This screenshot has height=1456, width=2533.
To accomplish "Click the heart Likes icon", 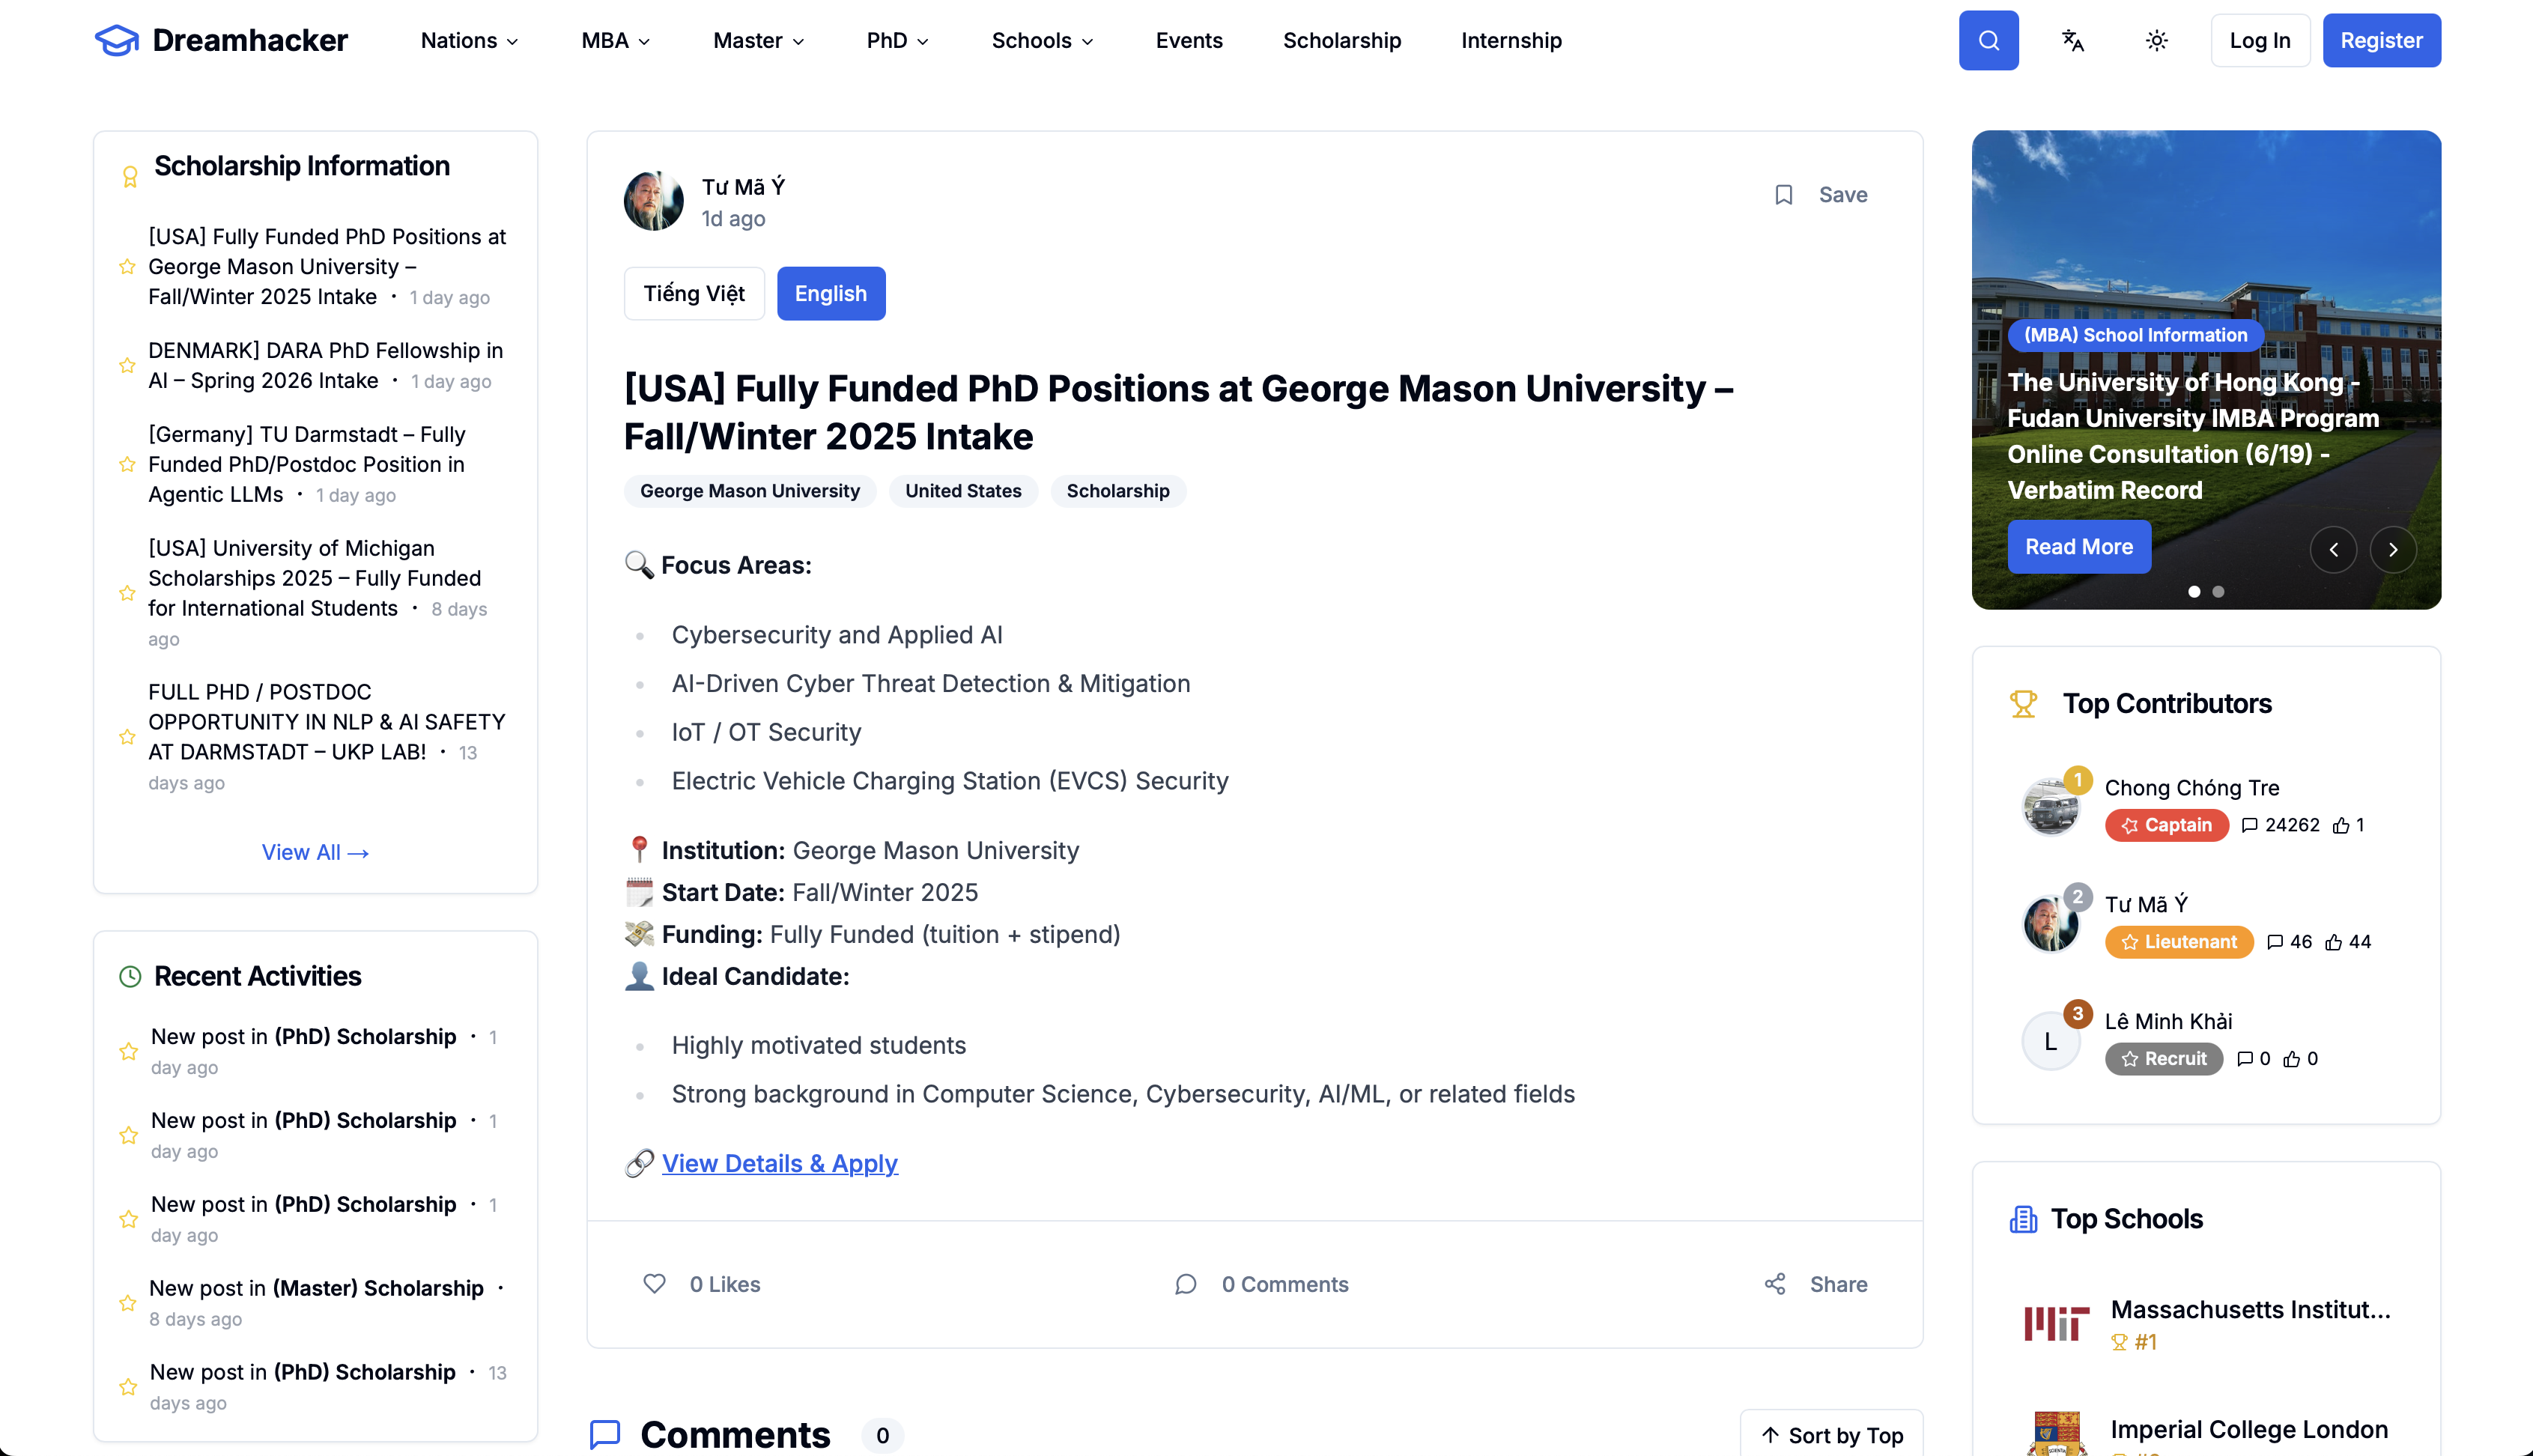I will 654,1283.
